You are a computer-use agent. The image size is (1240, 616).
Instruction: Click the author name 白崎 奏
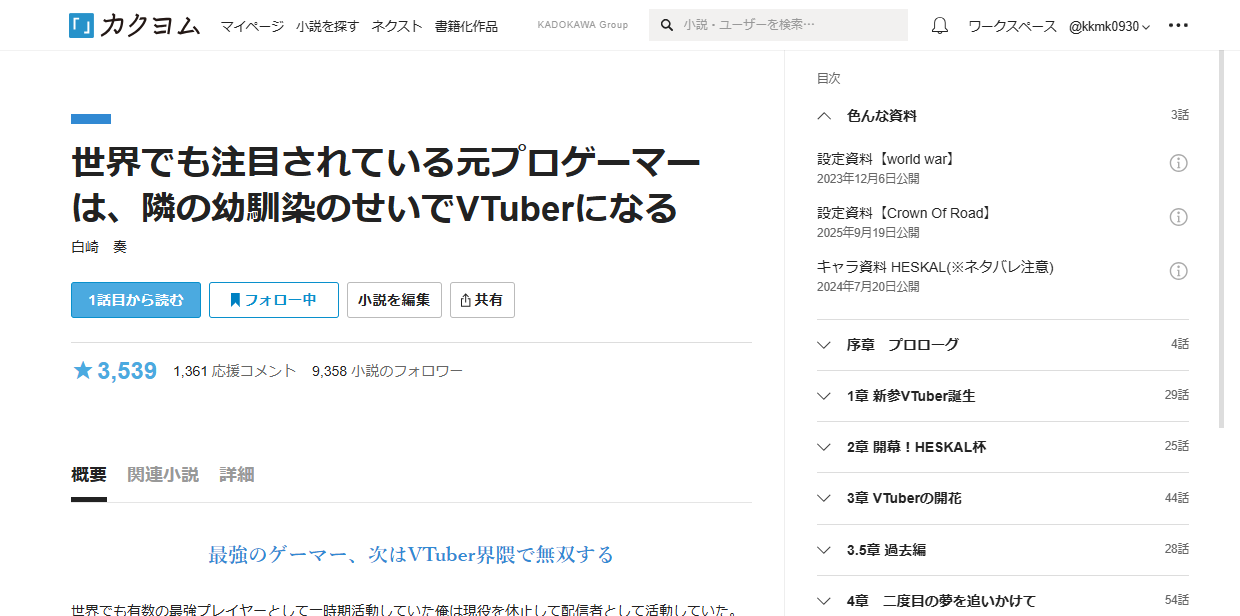[x=99, y=247]
